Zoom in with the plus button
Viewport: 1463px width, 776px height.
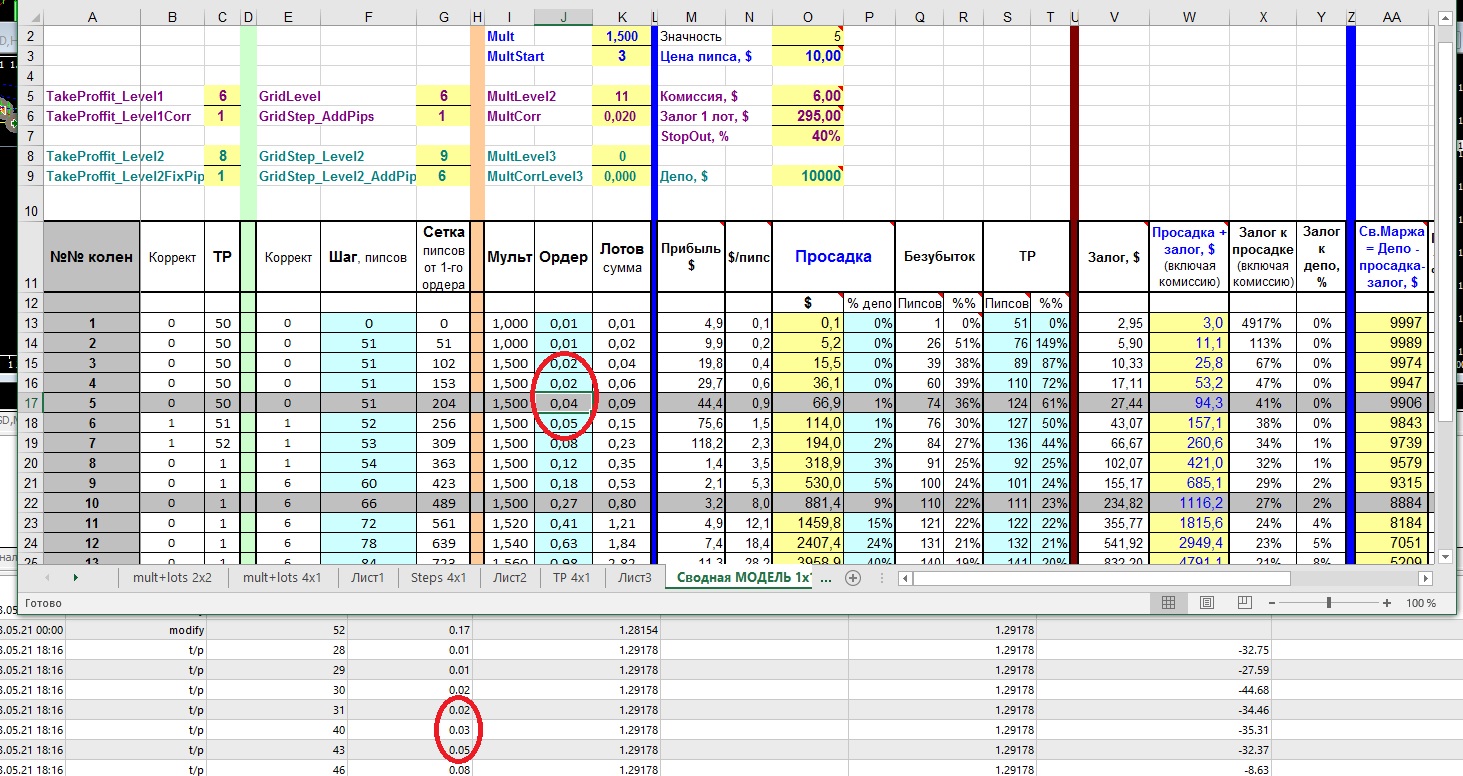[1387, 603]
